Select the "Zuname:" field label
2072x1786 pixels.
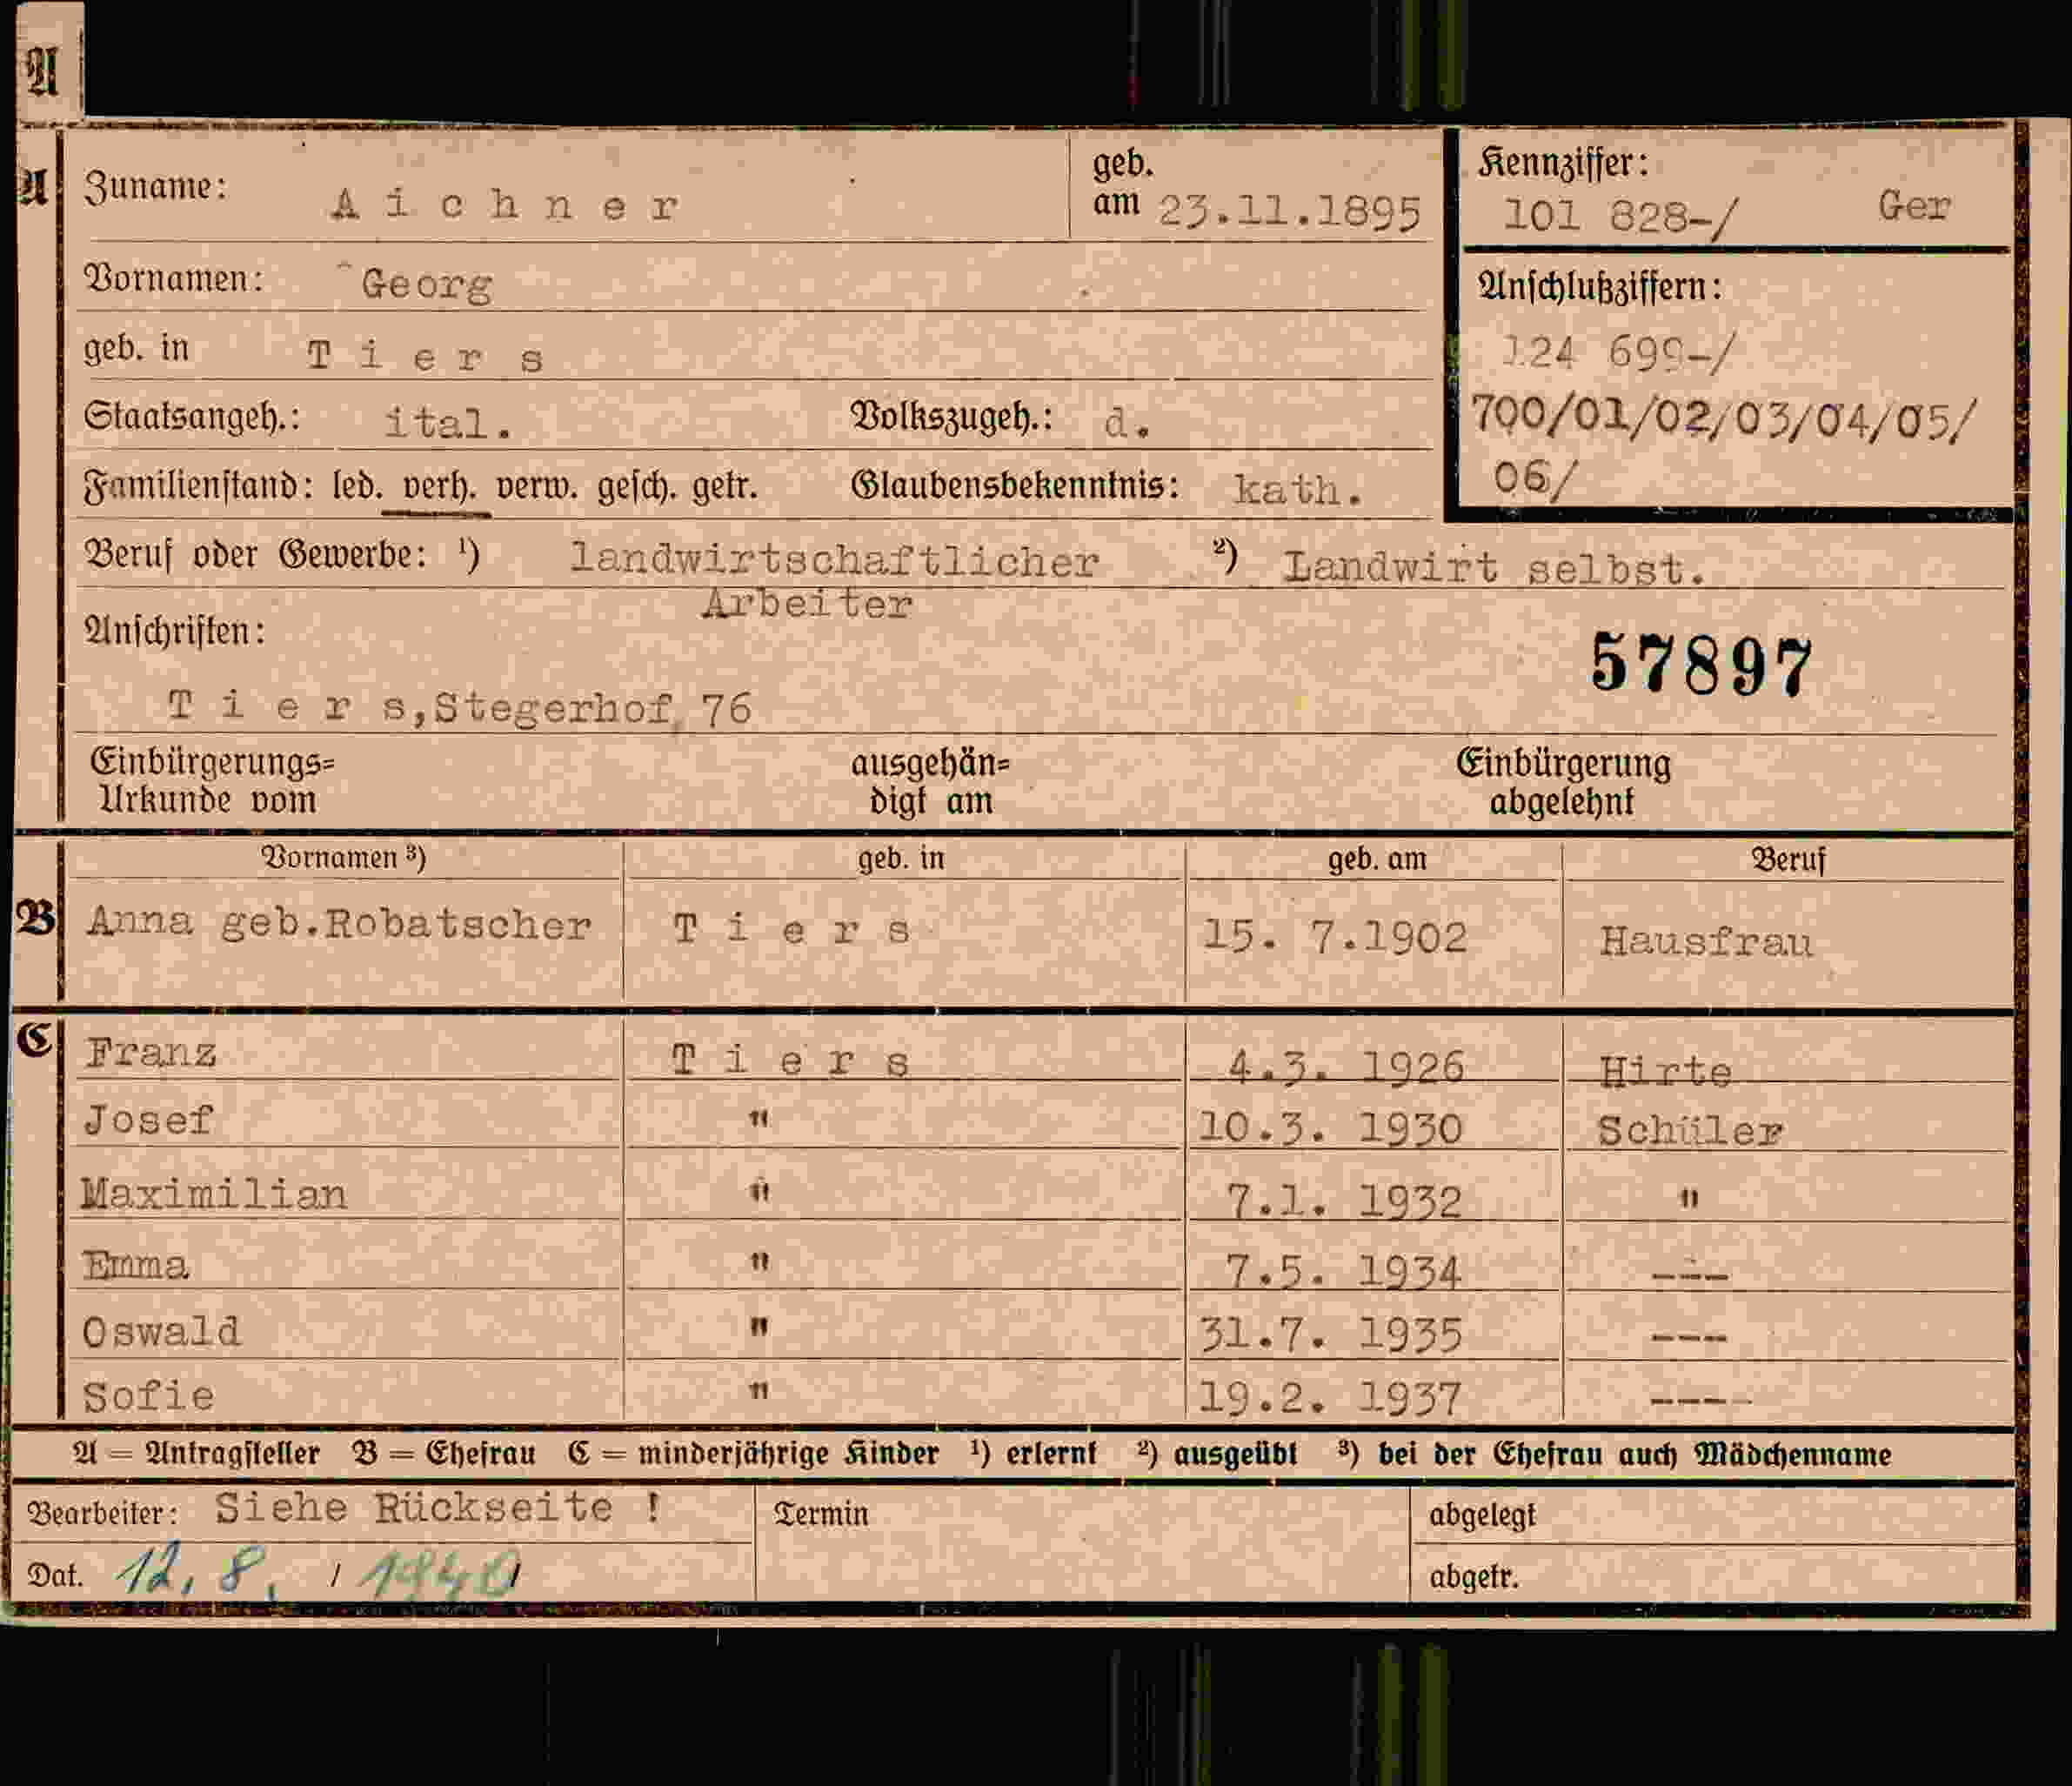(x=156, y=187)
